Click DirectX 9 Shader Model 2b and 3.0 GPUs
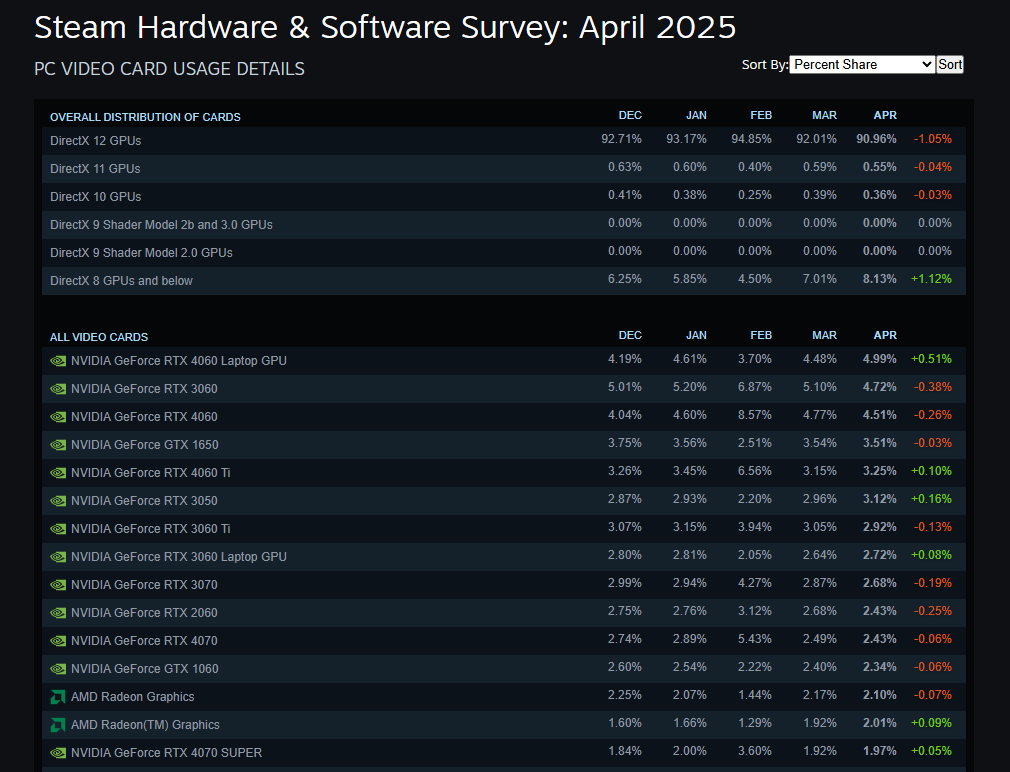Screen dimensions: 1010x772 [x=161, y=225]
